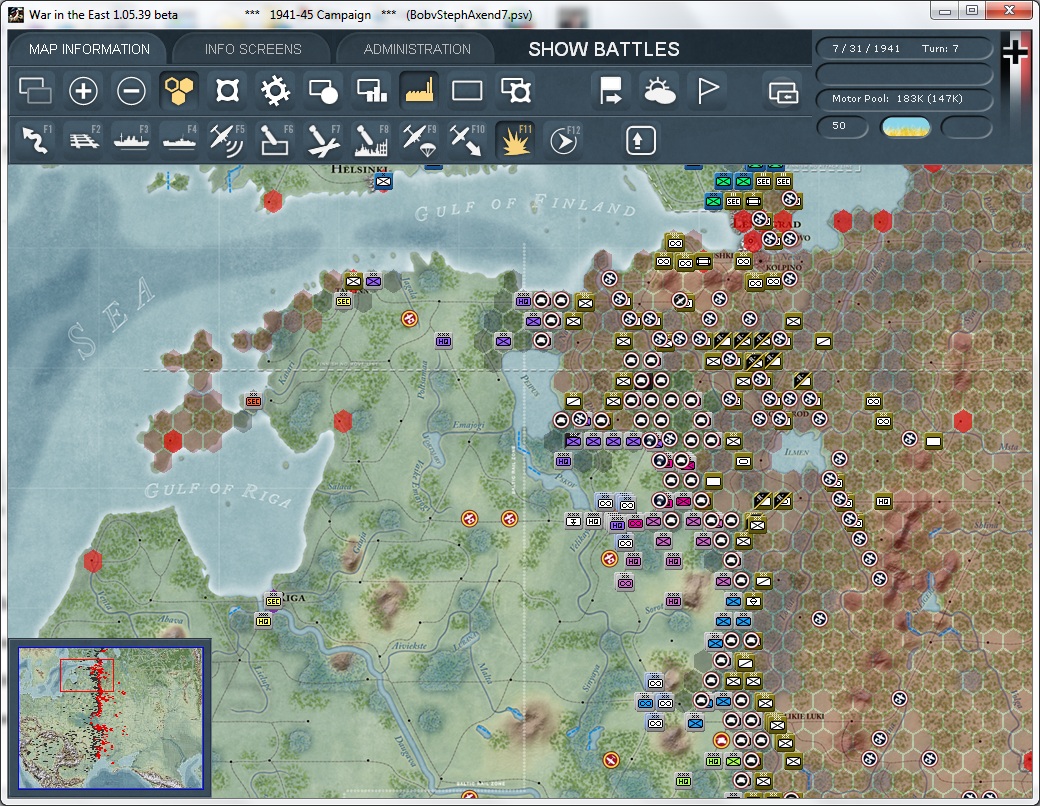Click the minimap in the corner
Screen dimensions: 1040x806
click(111, 718)
